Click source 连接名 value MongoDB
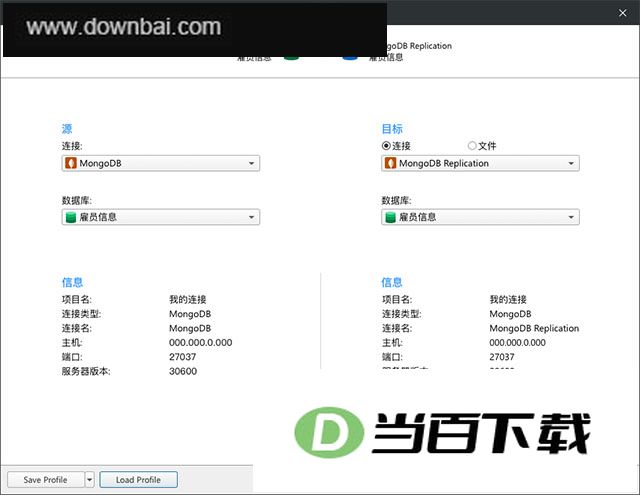 coord(190,328)
